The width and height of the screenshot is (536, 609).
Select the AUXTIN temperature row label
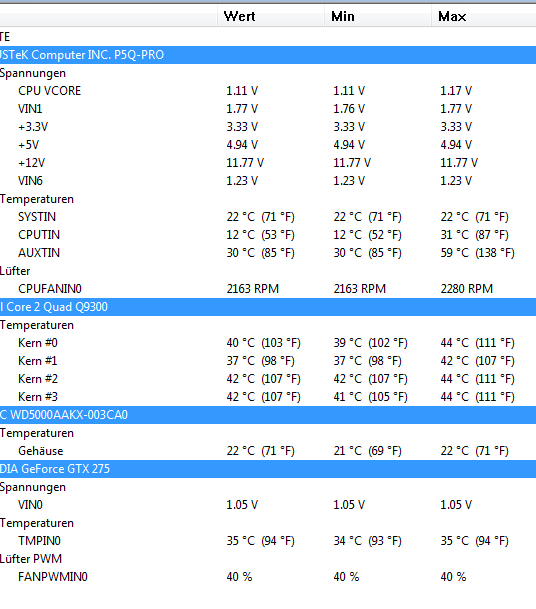39,253
